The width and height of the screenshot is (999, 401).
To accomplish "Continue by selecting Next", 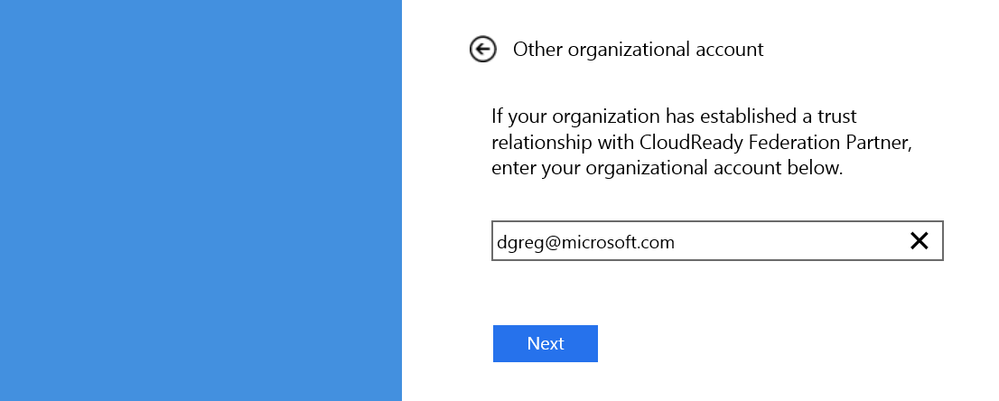I will 545,343.
